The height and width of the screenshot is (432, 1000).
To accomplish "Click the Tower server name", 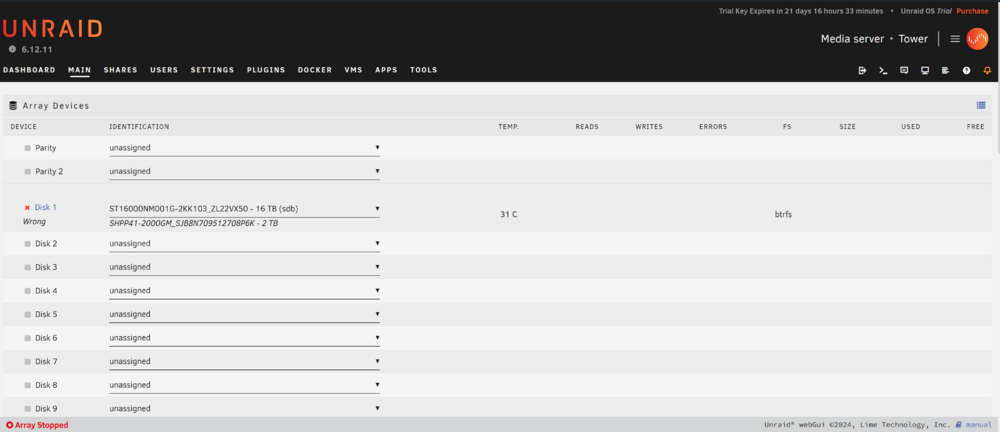I will [x=913, y=39].
